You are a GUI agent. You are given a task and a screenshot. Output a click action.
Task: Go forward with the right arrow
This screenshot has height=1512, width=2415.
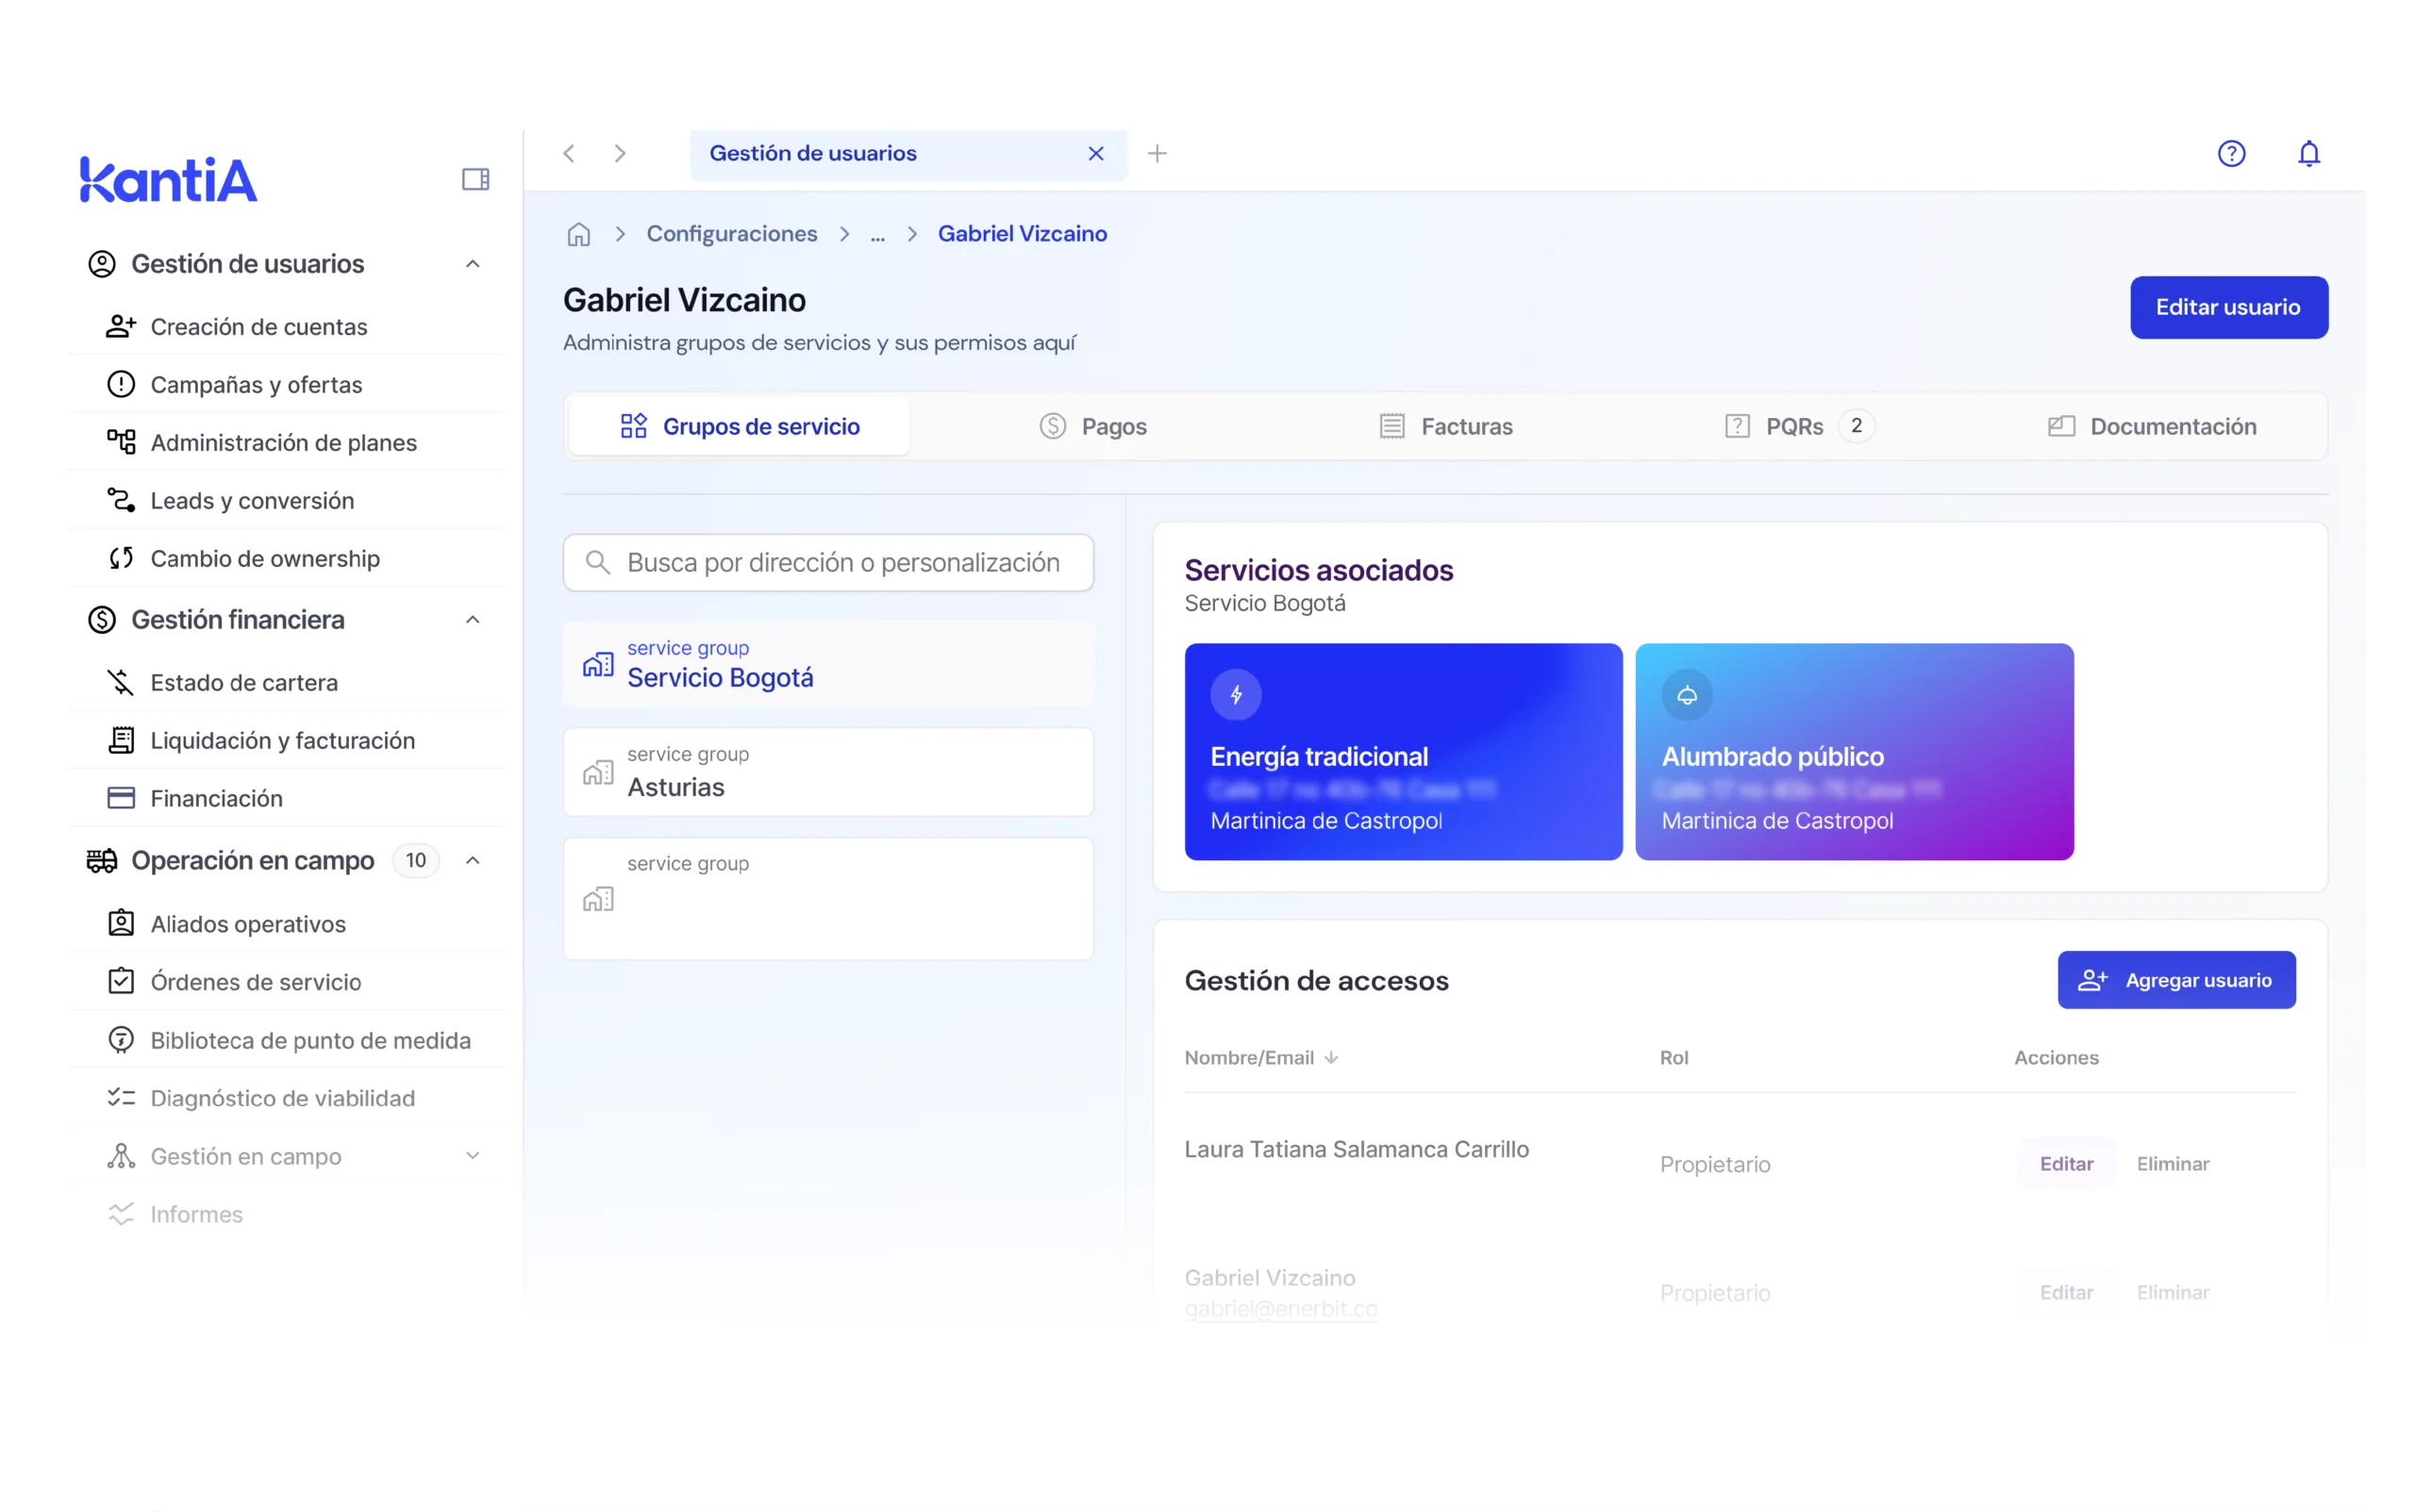(x=620, y=153)
